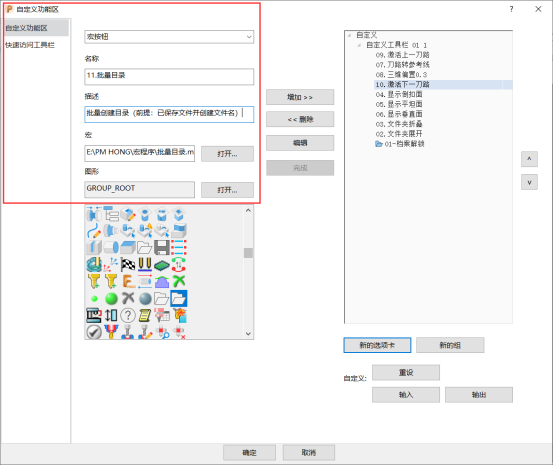Choose the green X cross icon
Viewport: 554px width, 466px height.
tap(179, 281)
